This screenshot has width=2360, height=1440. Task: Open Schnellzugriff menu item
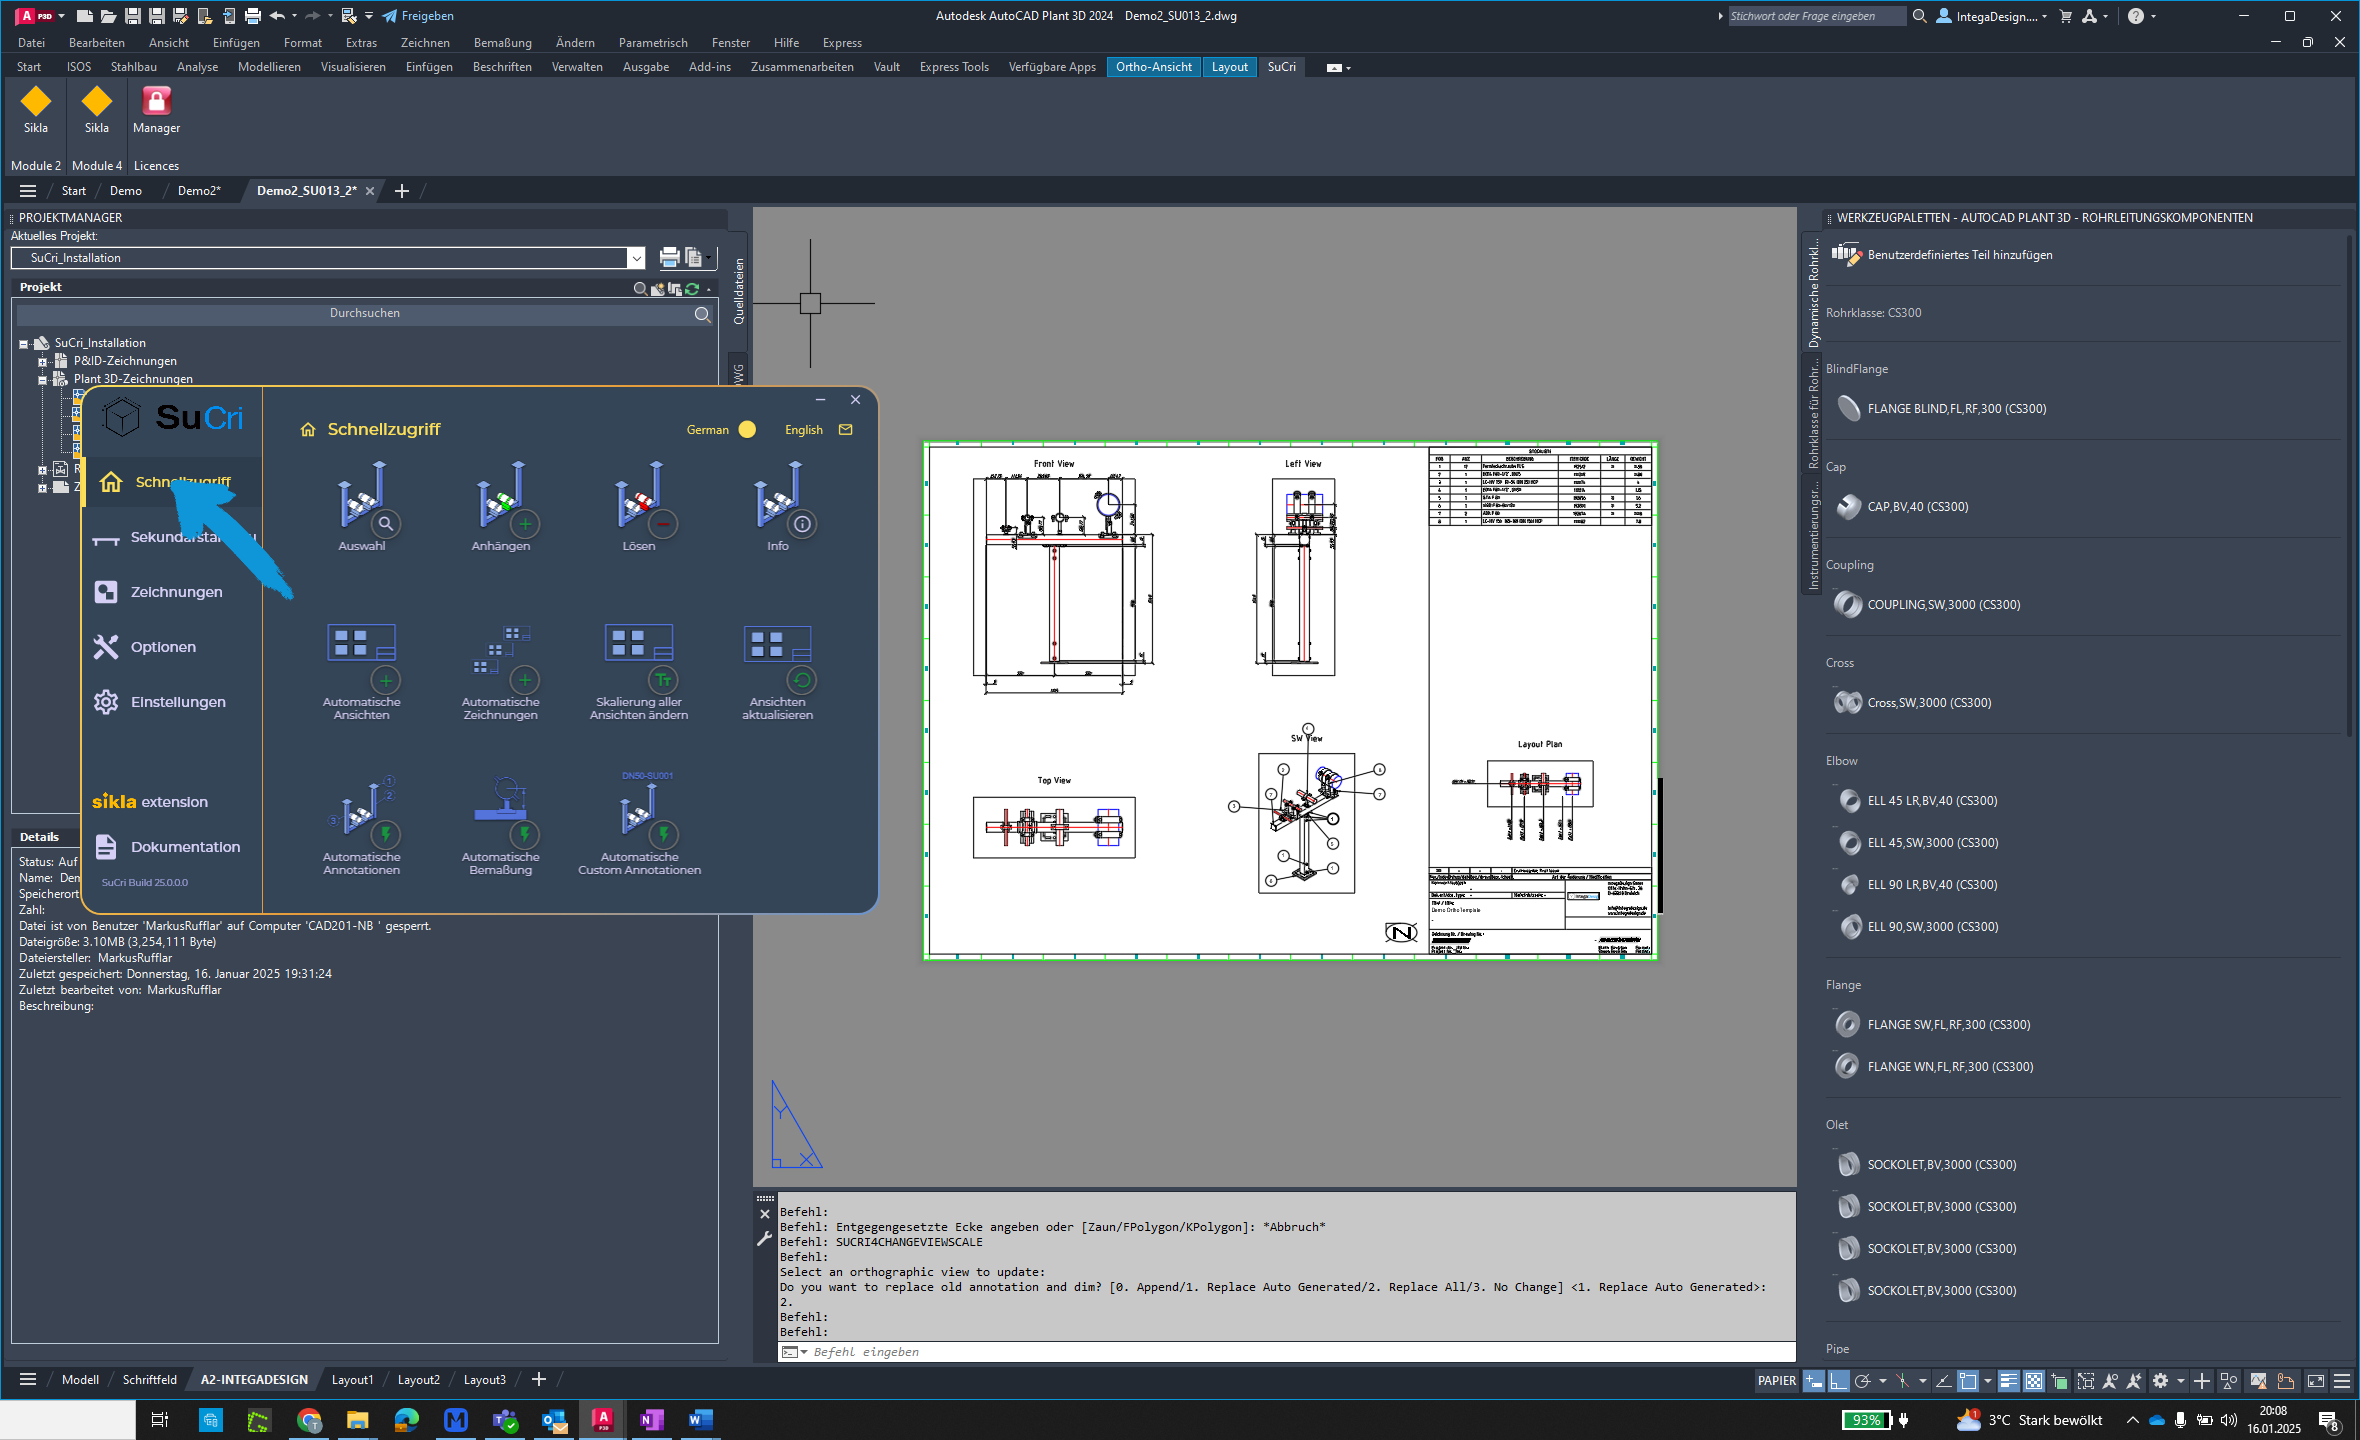pyautogui.click(x=179, y=481)
